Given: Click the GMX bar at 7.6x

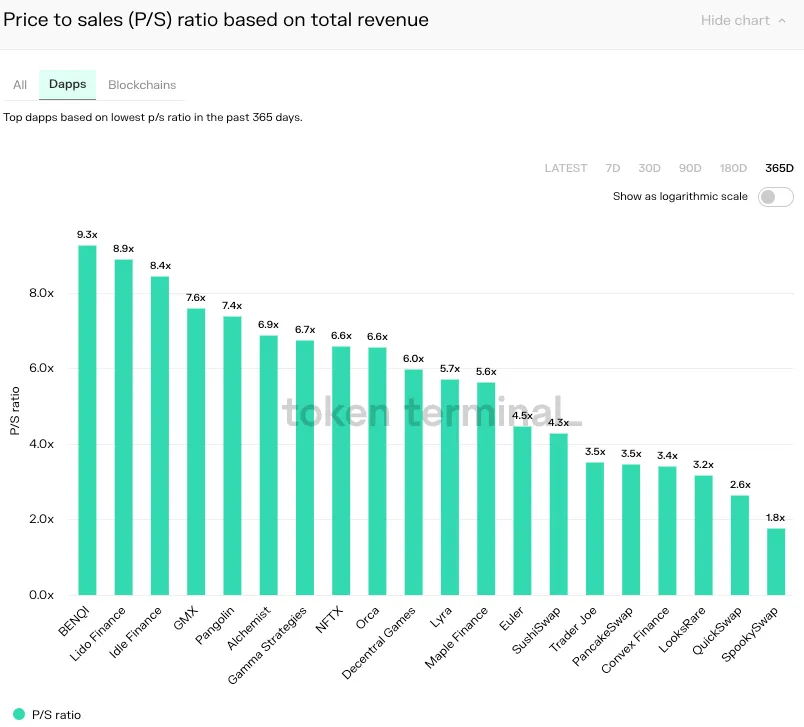Looking at the screenshot, I should 196,452.
